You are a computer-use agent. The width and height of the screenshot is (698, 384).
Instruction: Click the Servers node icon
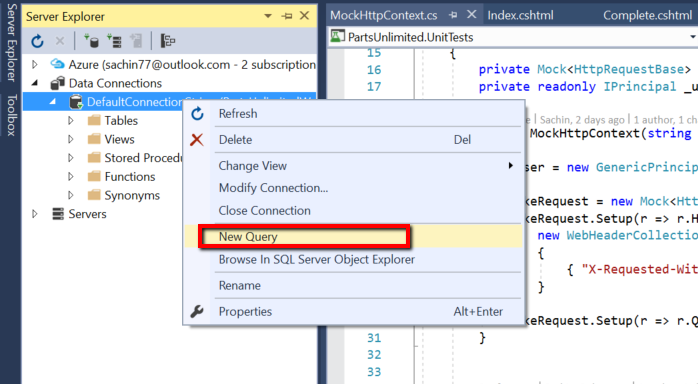(58, 214)
